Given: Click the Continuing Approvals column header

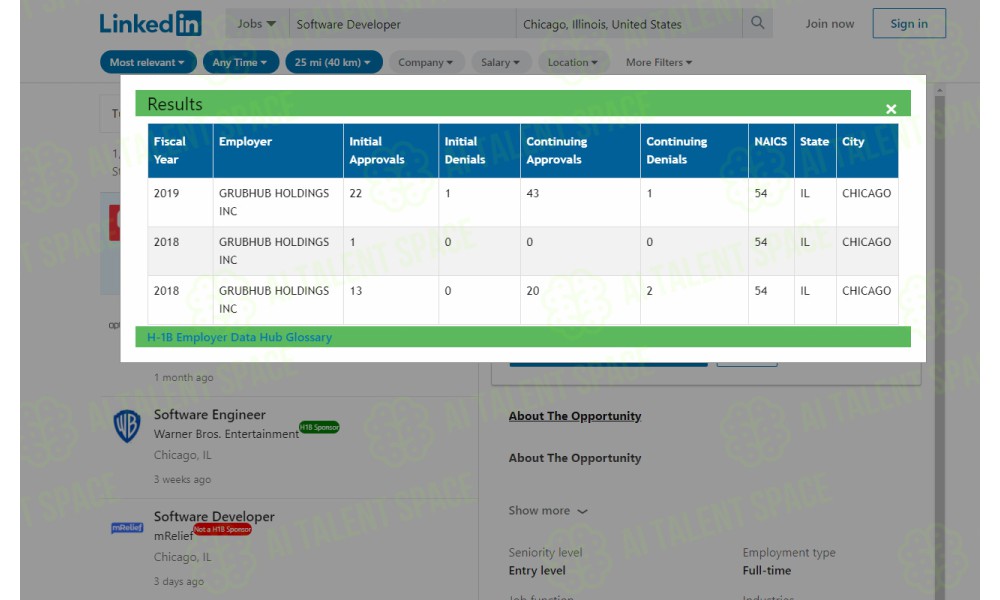Looking at the screenshot, I should pyautogui.click(x=580, y=150).
